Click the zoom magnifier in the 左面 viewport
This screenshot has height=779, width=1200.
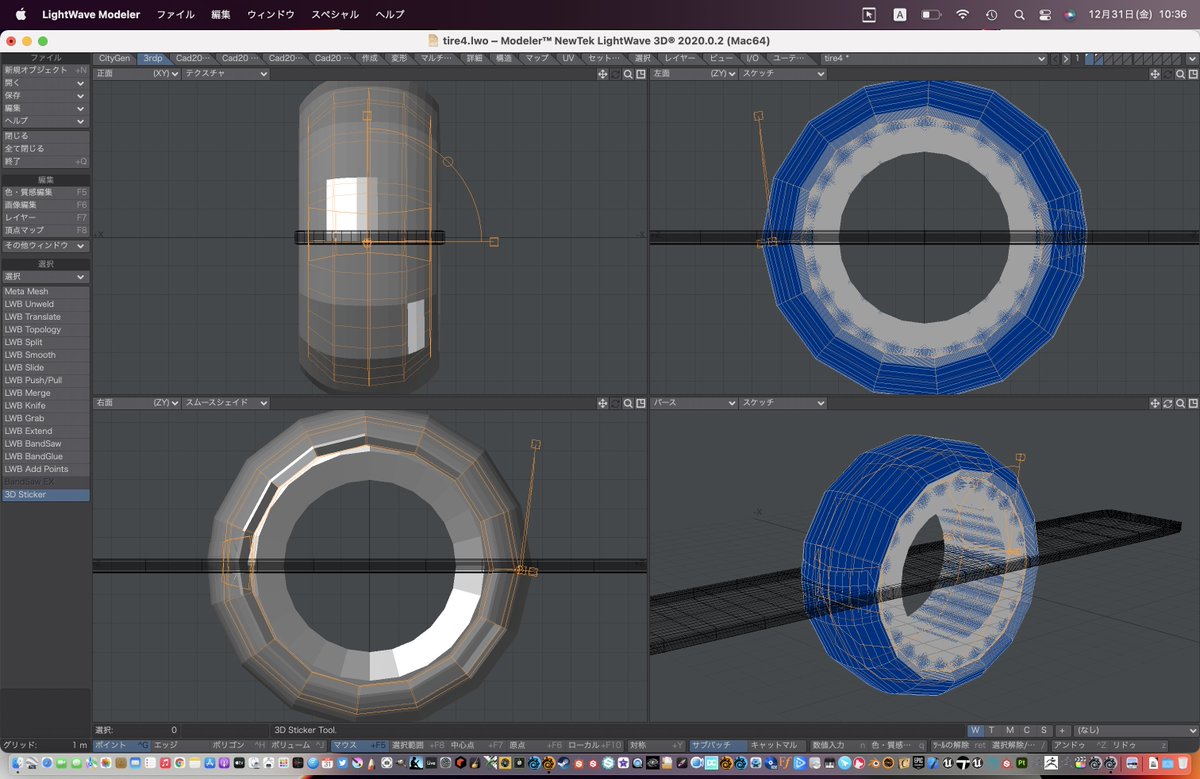(x=1180, y=74)
